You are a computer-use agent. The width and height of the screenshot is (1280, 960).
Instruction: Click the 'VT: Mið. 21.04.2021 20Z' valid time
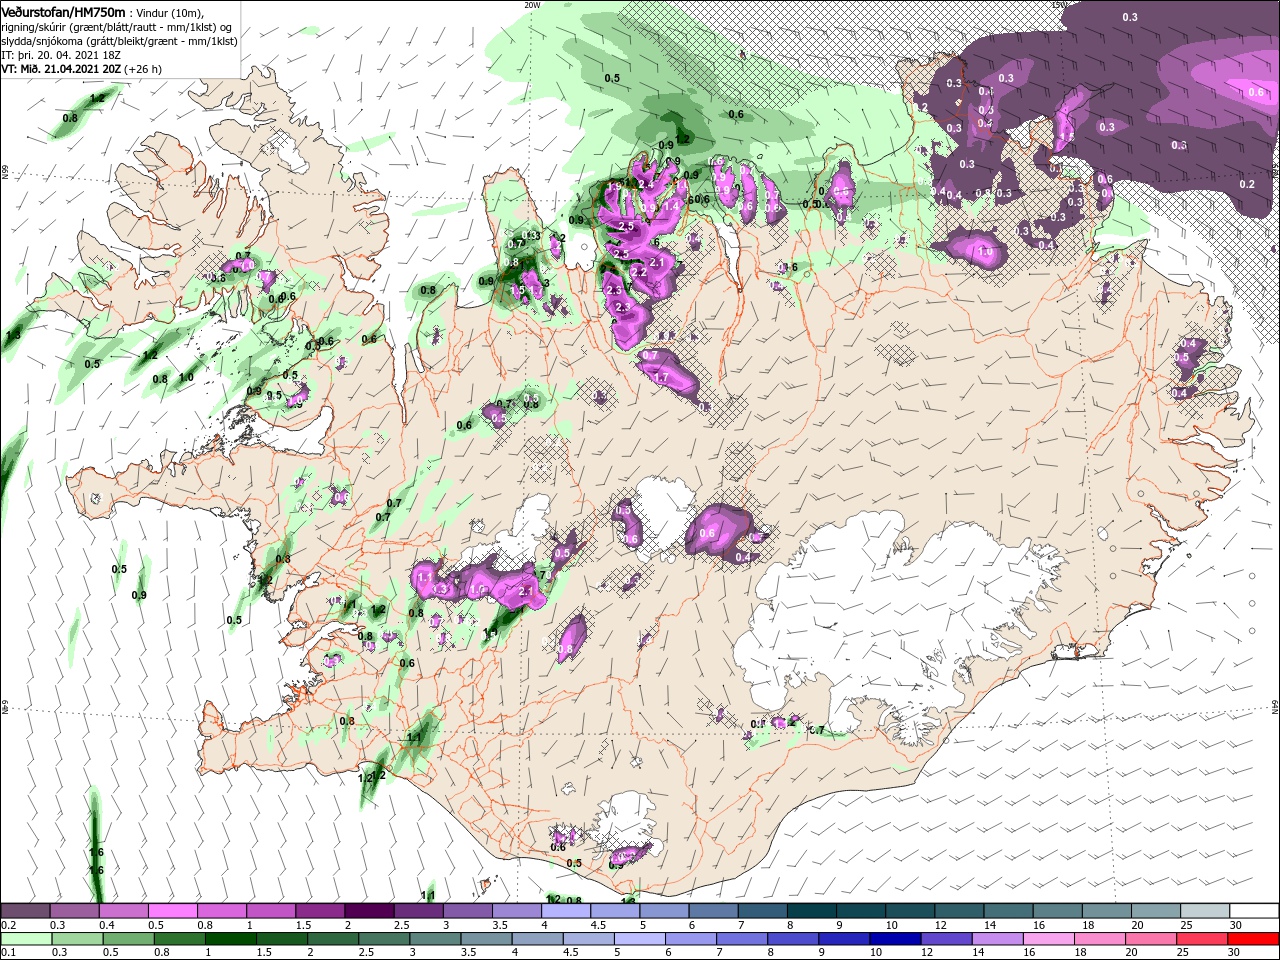coord(61,69)
